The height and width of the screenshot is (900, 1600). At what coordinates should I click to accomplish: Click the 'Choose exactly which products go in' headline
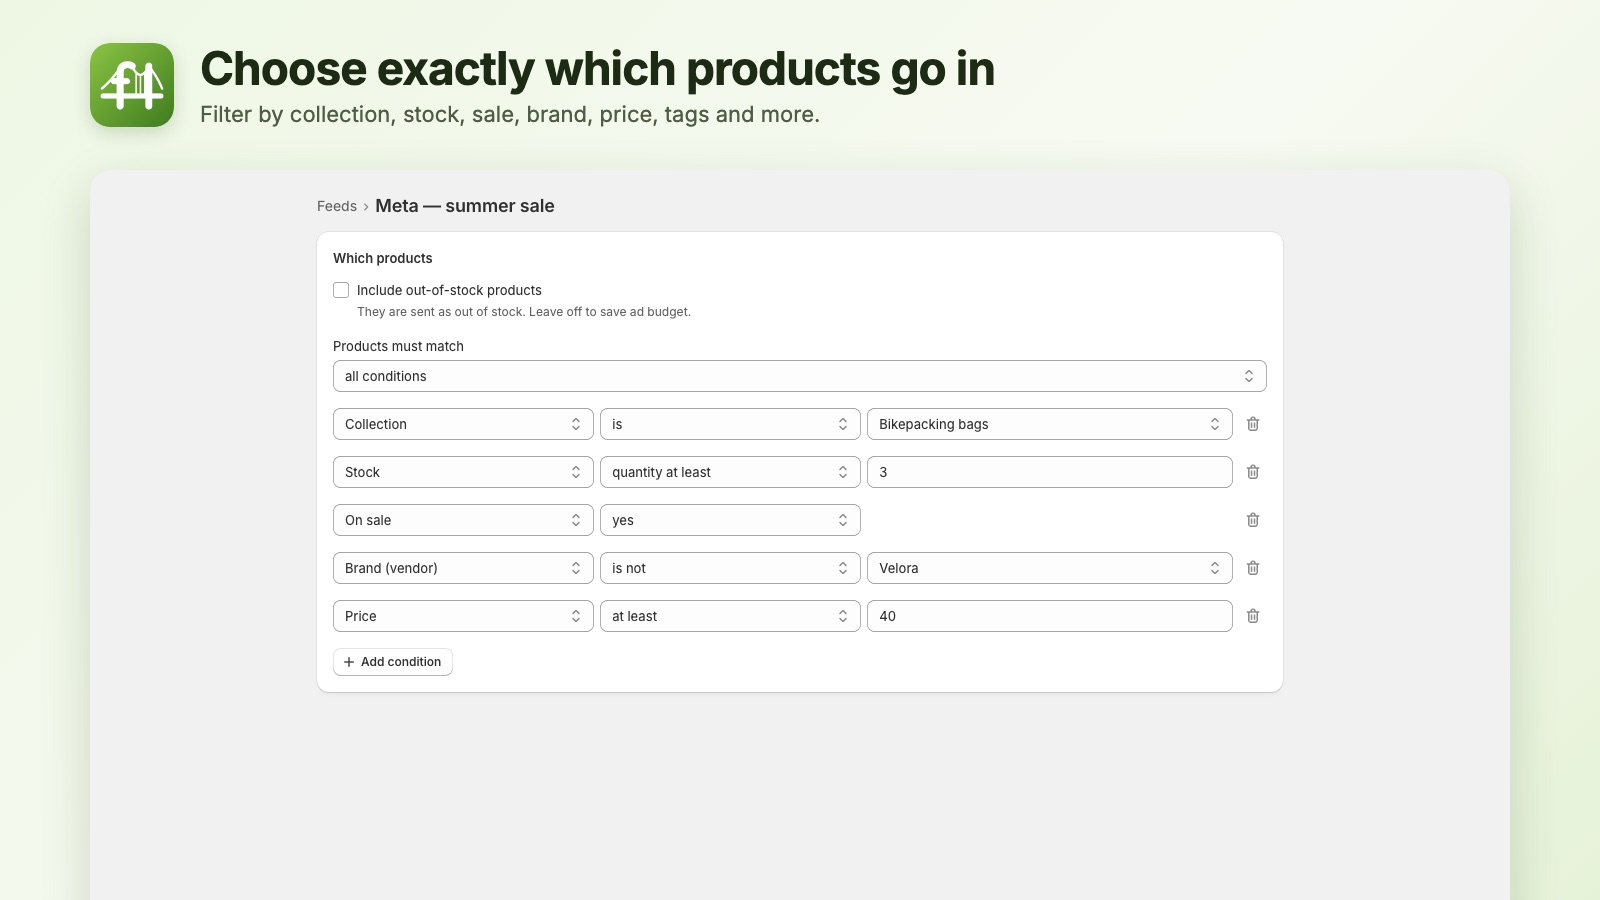click(x=598, y=69)
